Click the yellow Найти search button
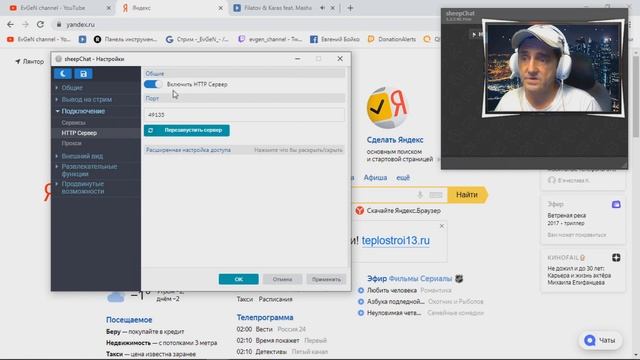The width and height of the screenshot is (640, 360). click(467, 195)
